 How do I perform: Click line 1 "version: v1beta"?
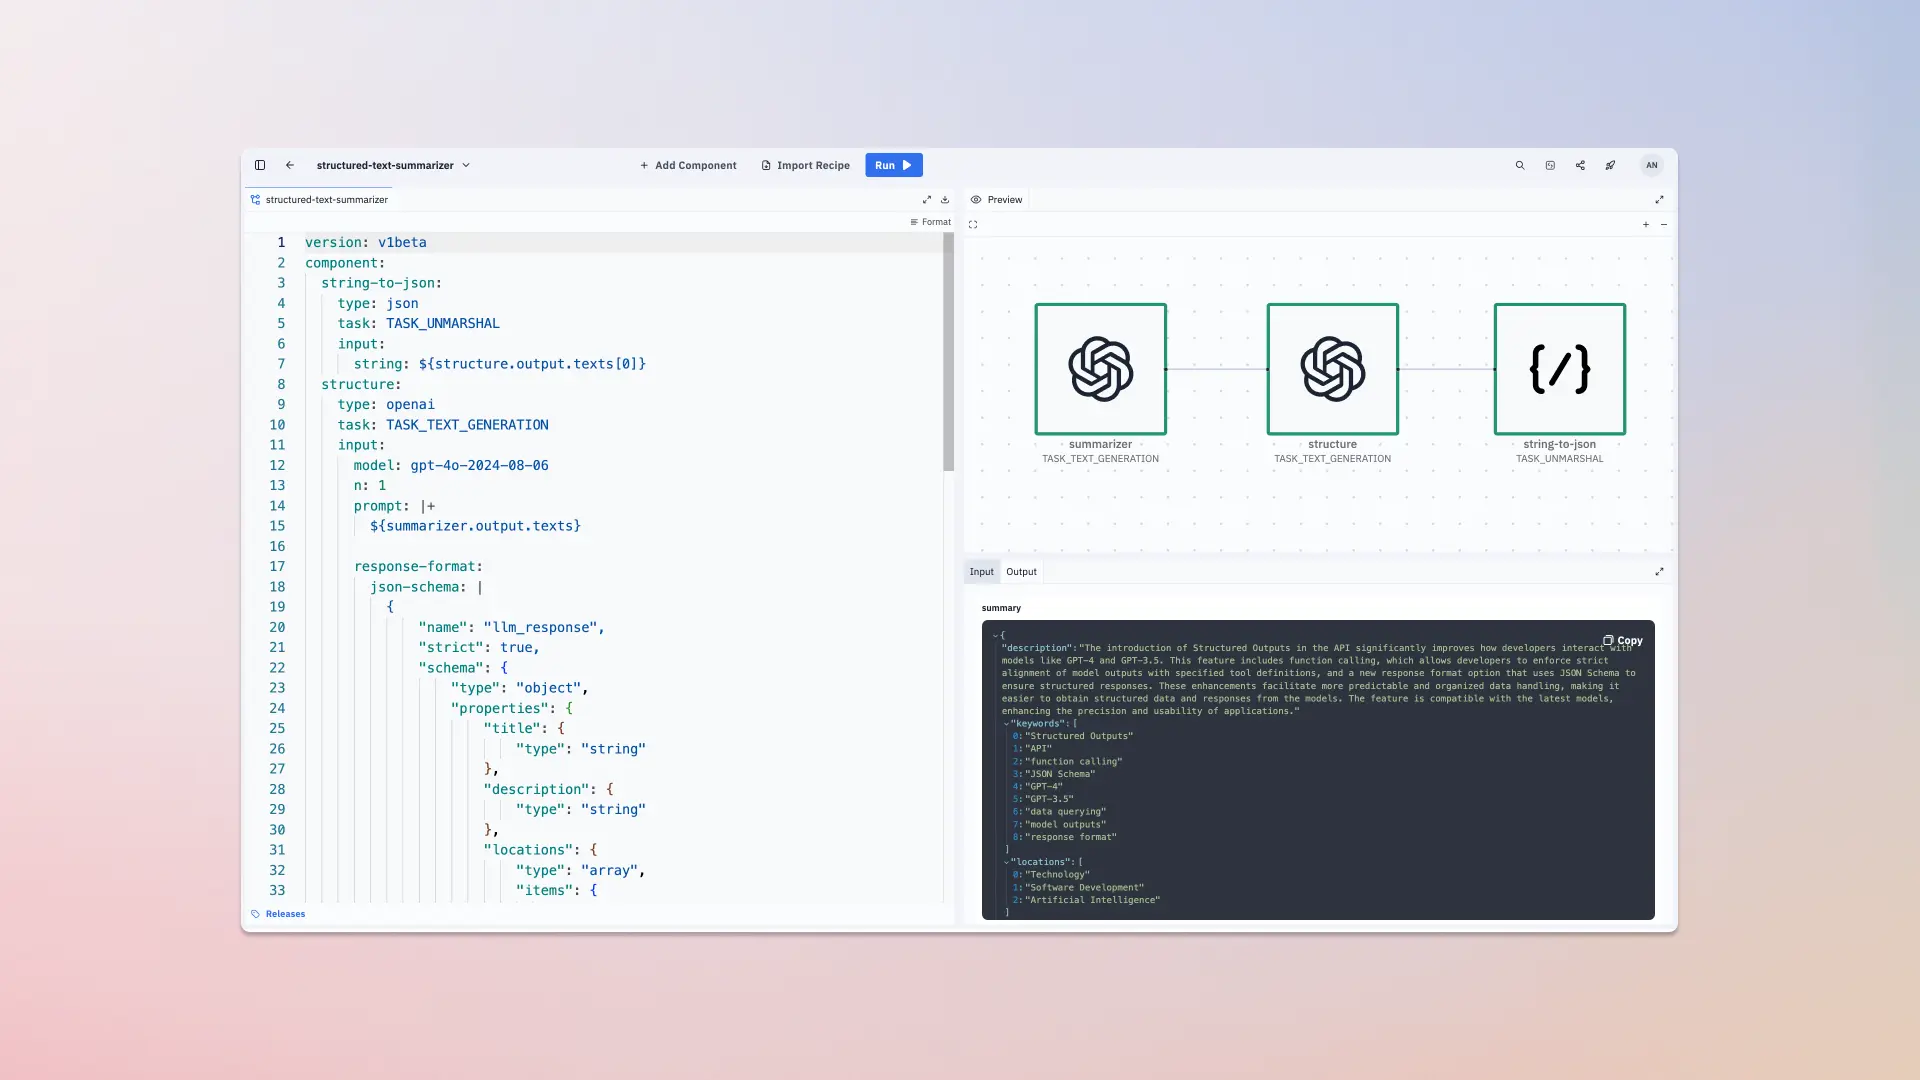pos(366,242)
